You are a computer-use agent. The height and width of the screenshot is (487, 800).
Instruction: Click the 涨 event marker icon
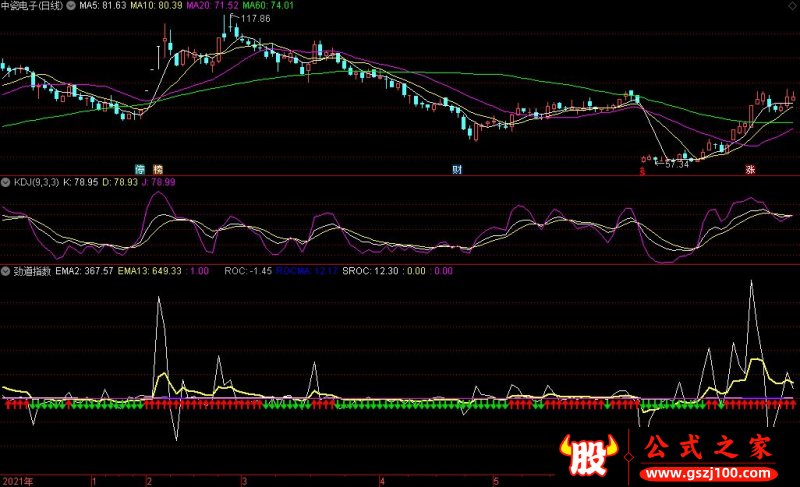tap(750, 169)
